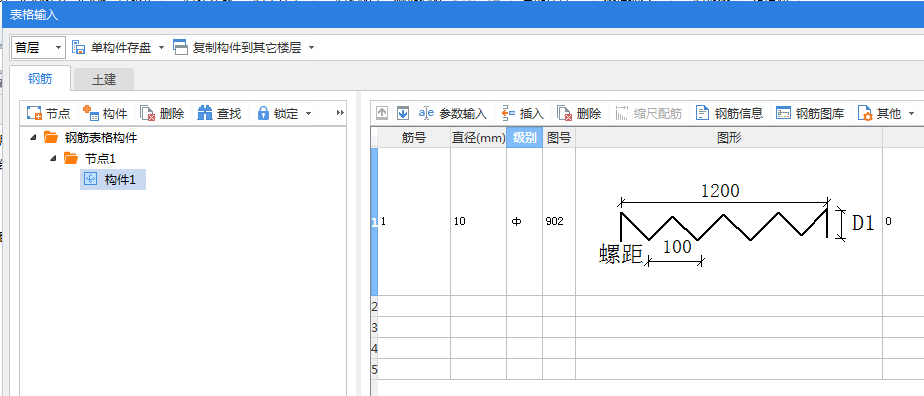The image size is (924, 396).
Task: Expand the 锁定 dropdown arrow
Action: (x=309, y=113)
